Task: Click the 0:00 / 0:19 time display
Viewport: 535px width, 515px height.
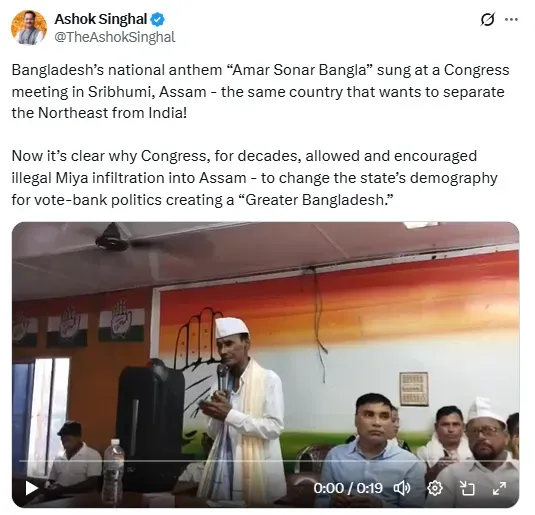Action: (348, 488)
